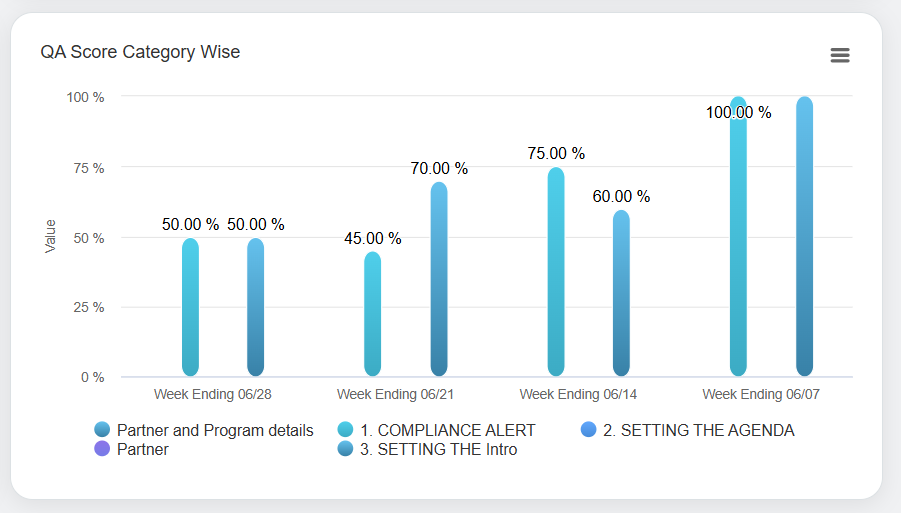Click the purple Partner legend marker
This screenshot has height=513, width=901.
(102, 450)
